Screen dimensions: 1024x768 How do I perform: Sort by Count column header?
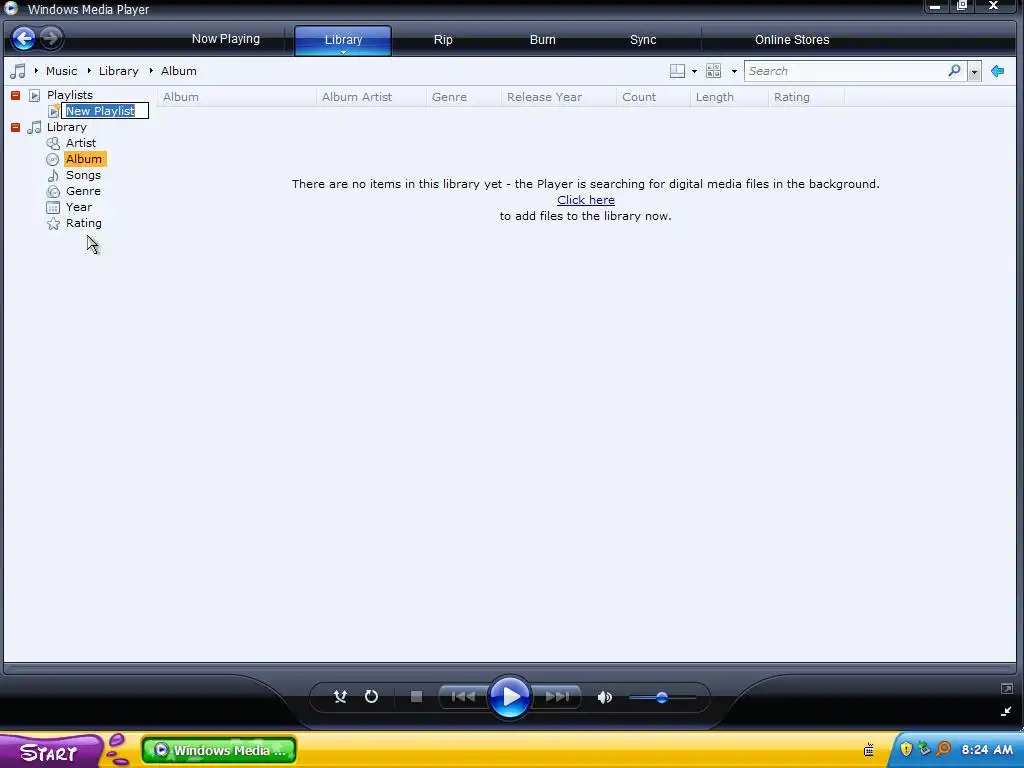[639, 97]
